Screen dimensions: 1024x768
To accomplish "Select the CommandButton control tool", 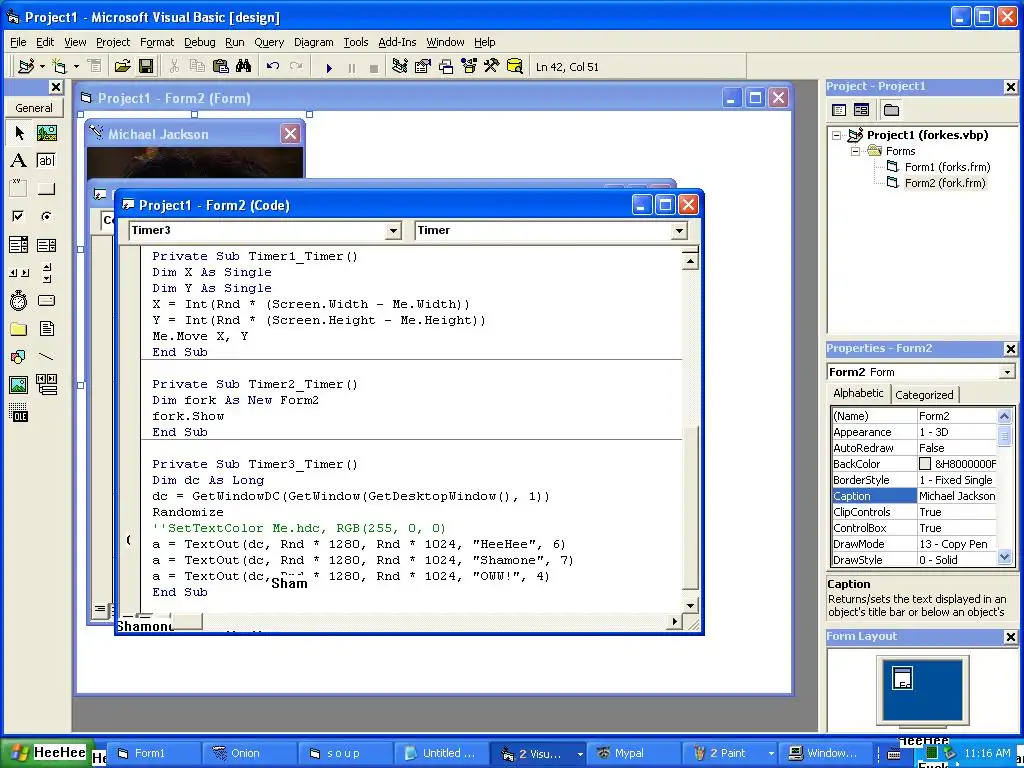I will (x=46, y=189).
